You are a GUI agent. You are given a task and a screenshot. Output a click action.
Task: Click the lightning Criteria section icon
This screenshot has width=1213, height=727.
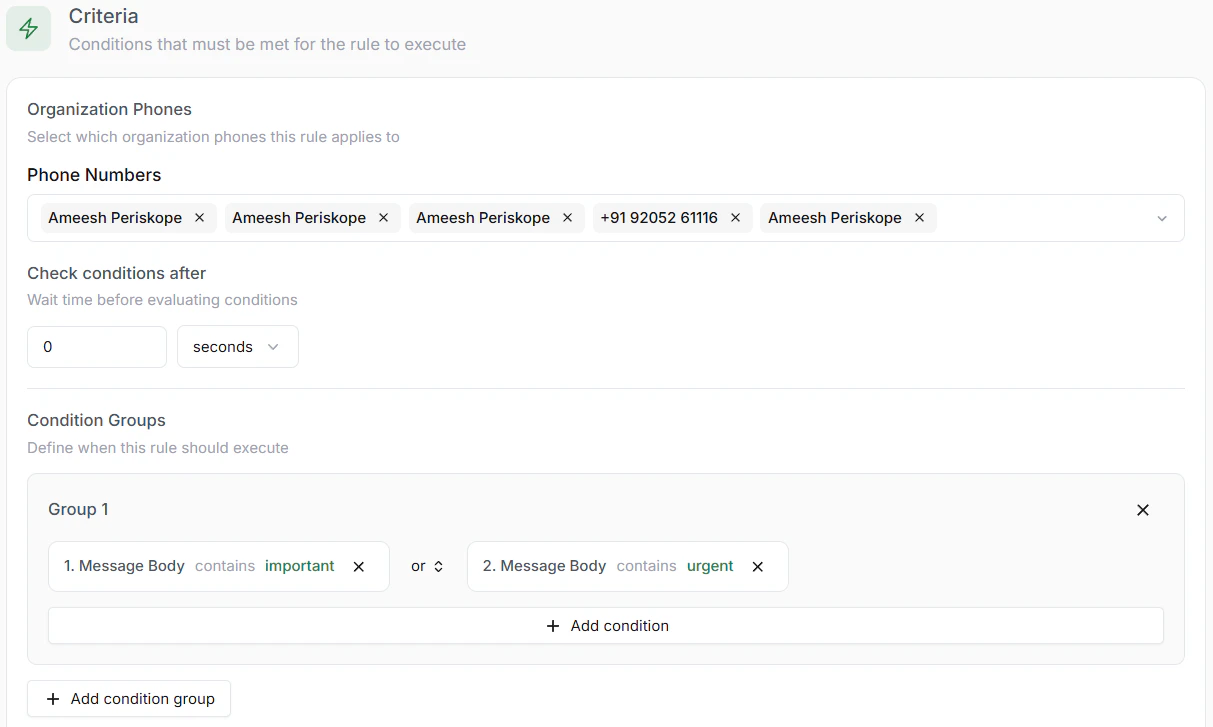click(x=28, y=28)
